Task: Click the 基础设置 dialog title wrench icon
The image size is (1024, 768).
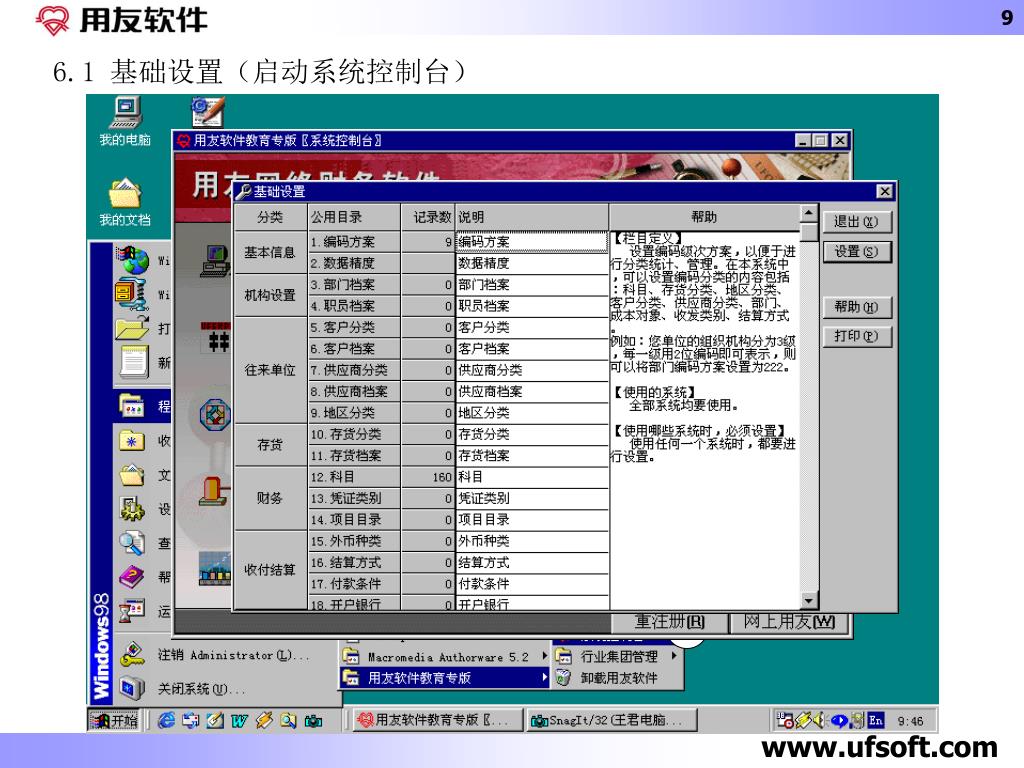Action: coord(244,191)
